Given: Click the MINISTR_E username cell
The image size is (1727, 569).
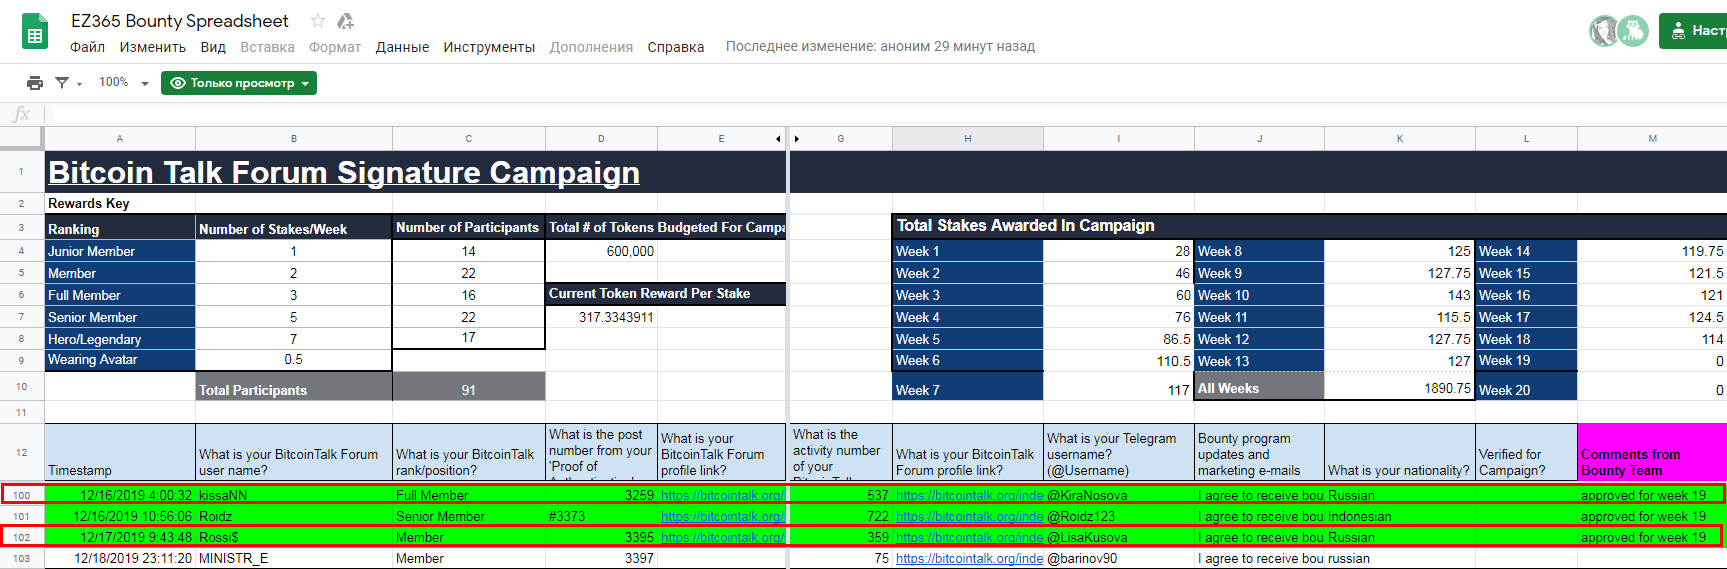Looking at the screenshot, I should click(294, 558).
